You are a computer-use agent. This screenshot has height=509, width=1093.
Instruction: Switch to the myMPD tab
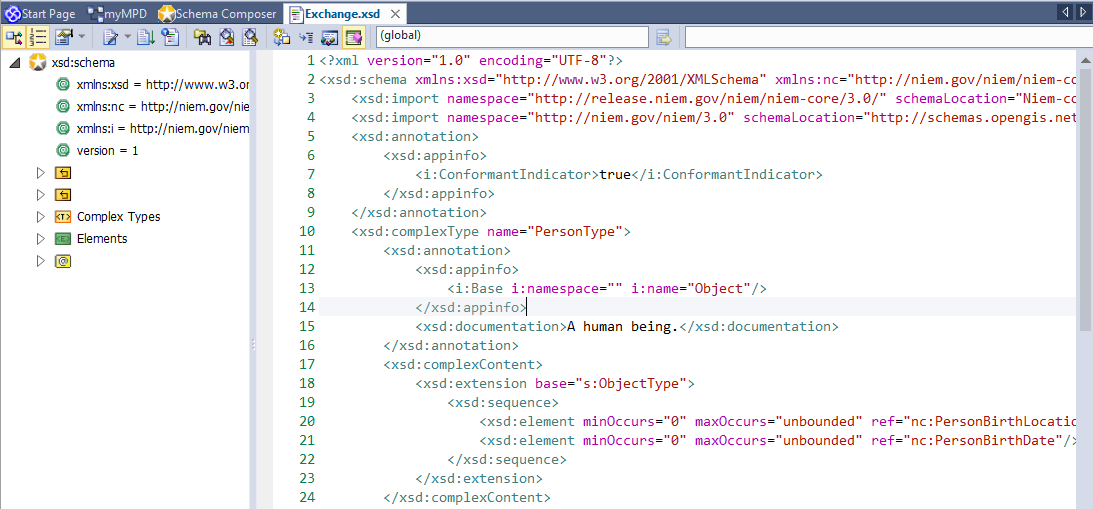click(120, 14)
